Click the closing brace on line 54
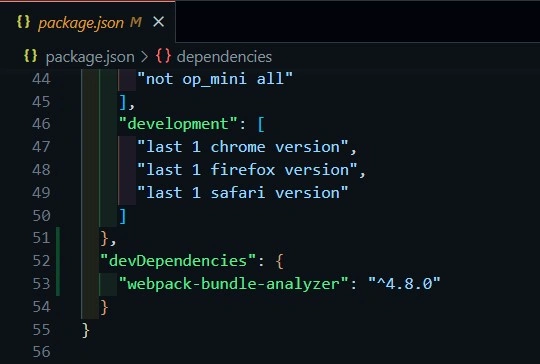Image resolution: width=540 pixels, height=364 pixels. (104, 307)
